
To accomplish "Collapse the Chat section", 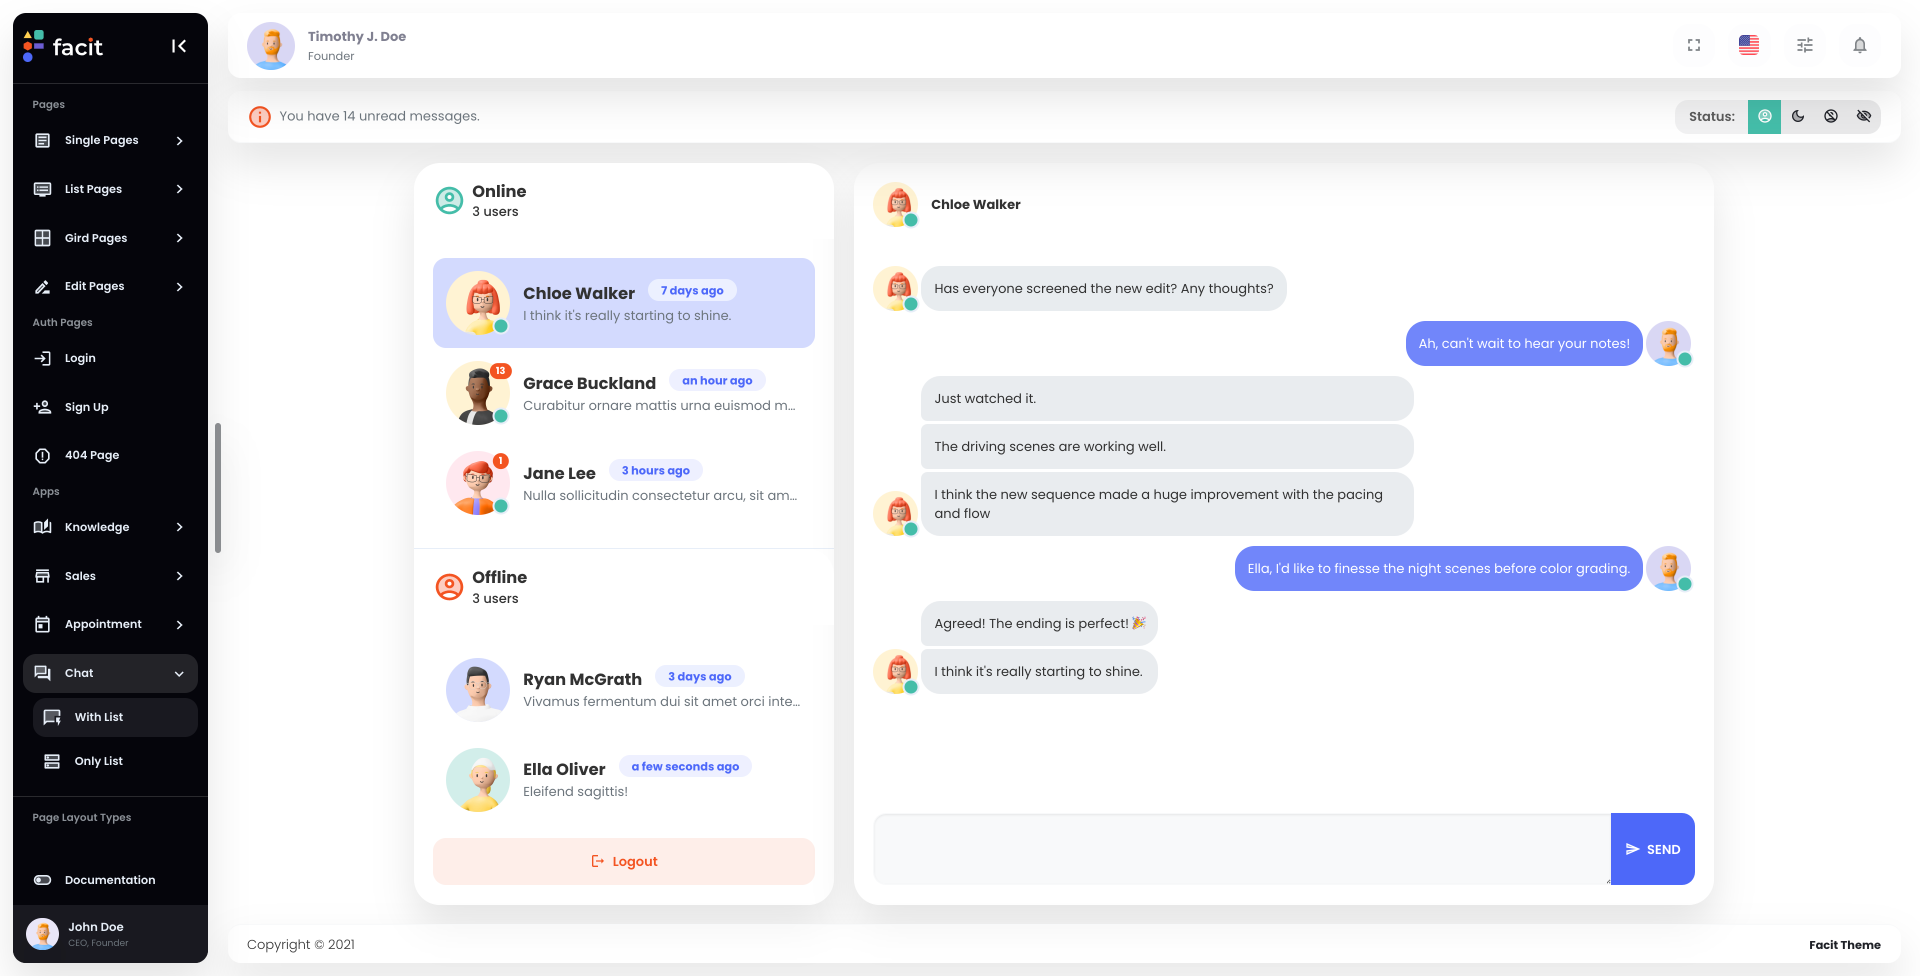I will pyautogui.click(x=110, y=673).
